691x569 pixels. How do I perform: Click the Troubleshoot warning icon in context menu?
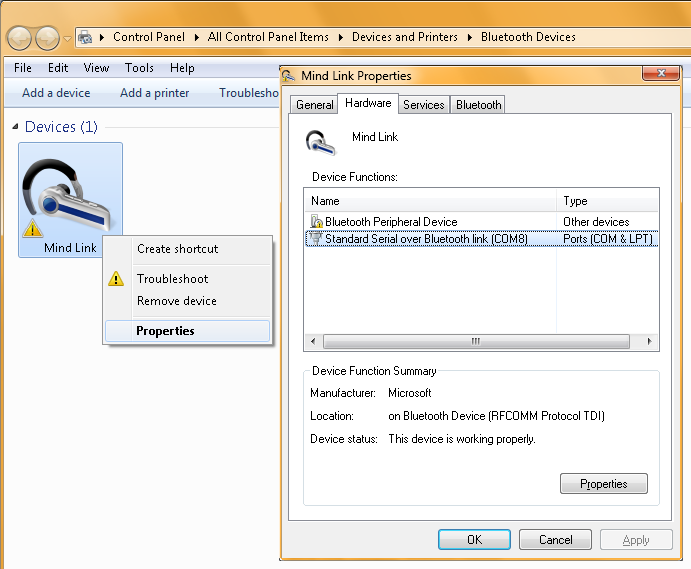117,279
